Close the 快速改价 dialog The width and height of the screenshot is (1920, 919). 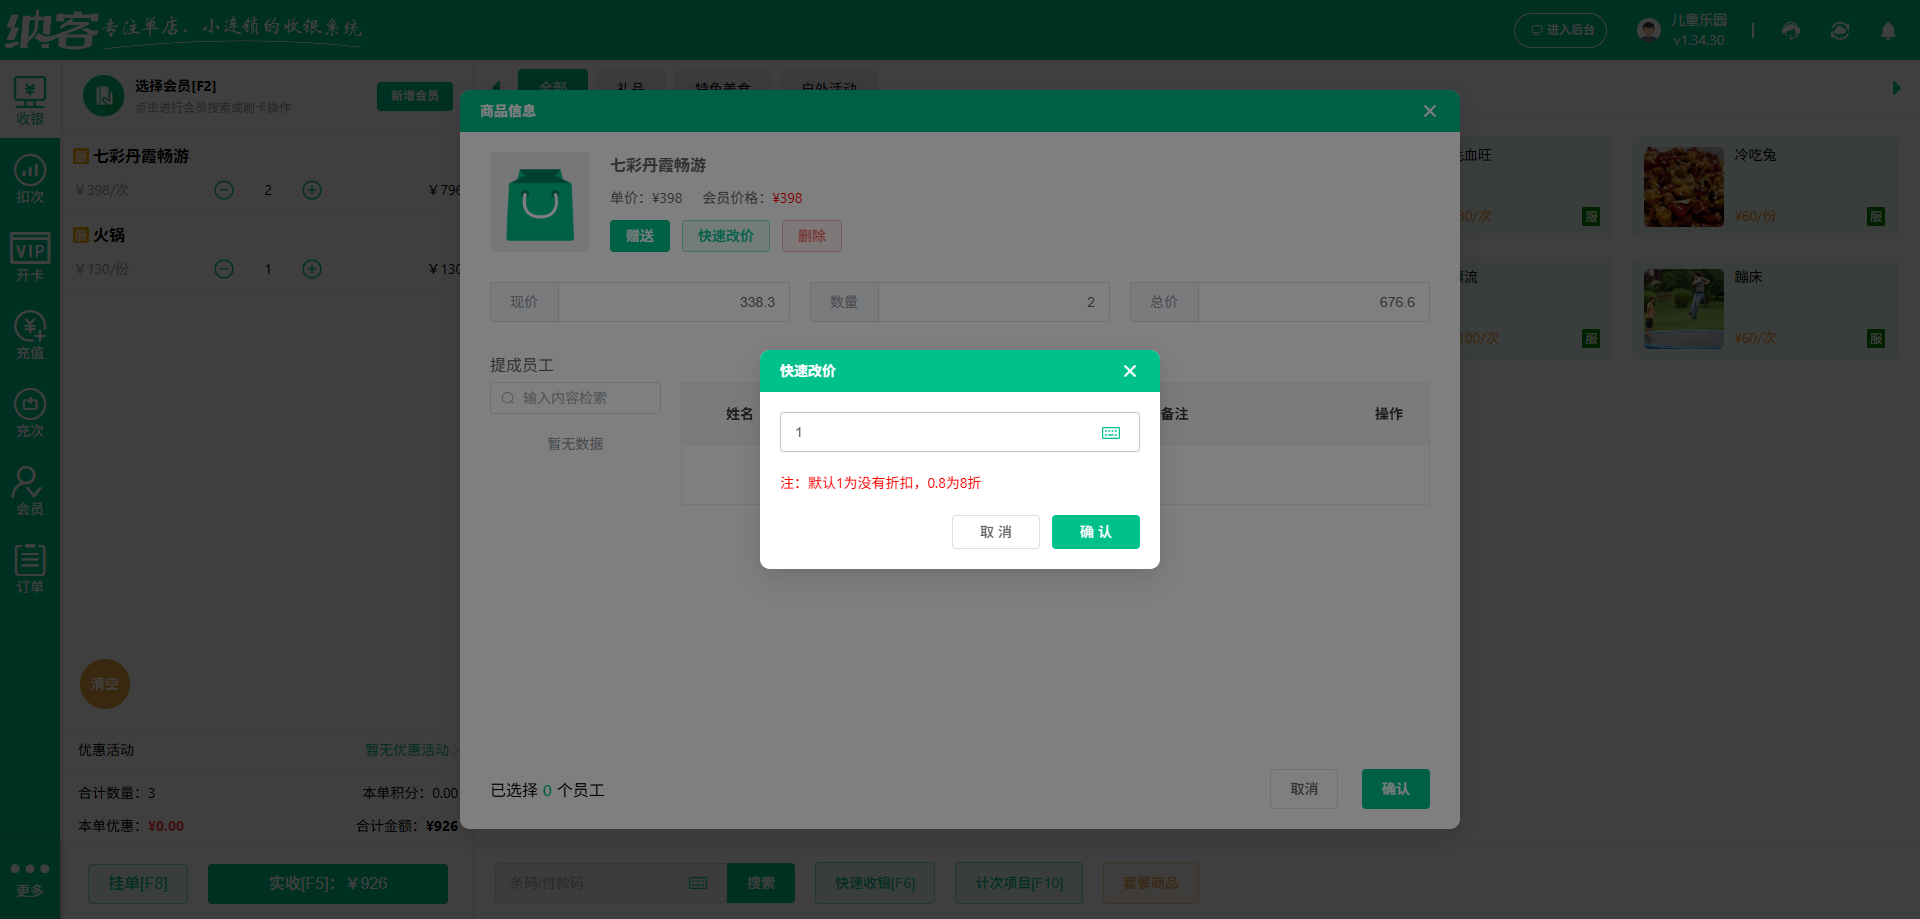pyautogui.click(x=1129, y=371)
